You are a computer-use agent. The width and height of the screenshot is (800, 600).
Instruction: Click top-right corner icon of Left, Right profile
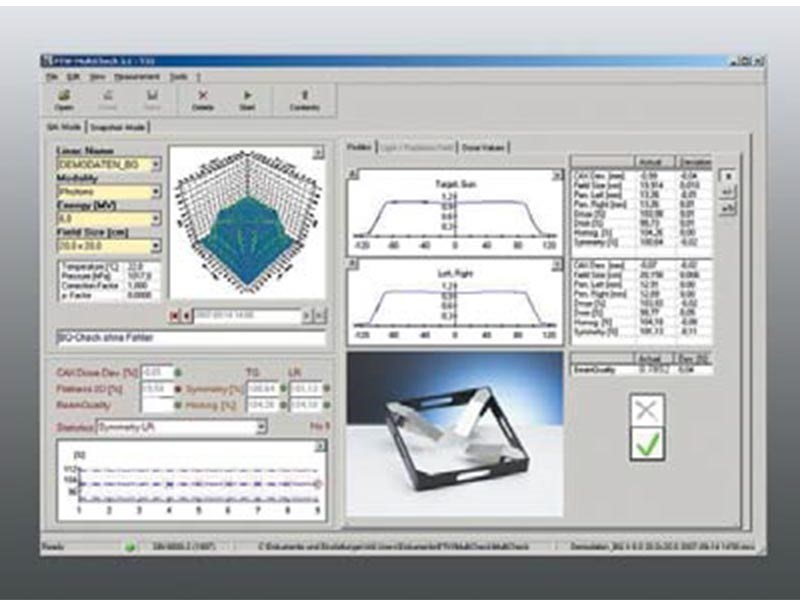point(557,264)
